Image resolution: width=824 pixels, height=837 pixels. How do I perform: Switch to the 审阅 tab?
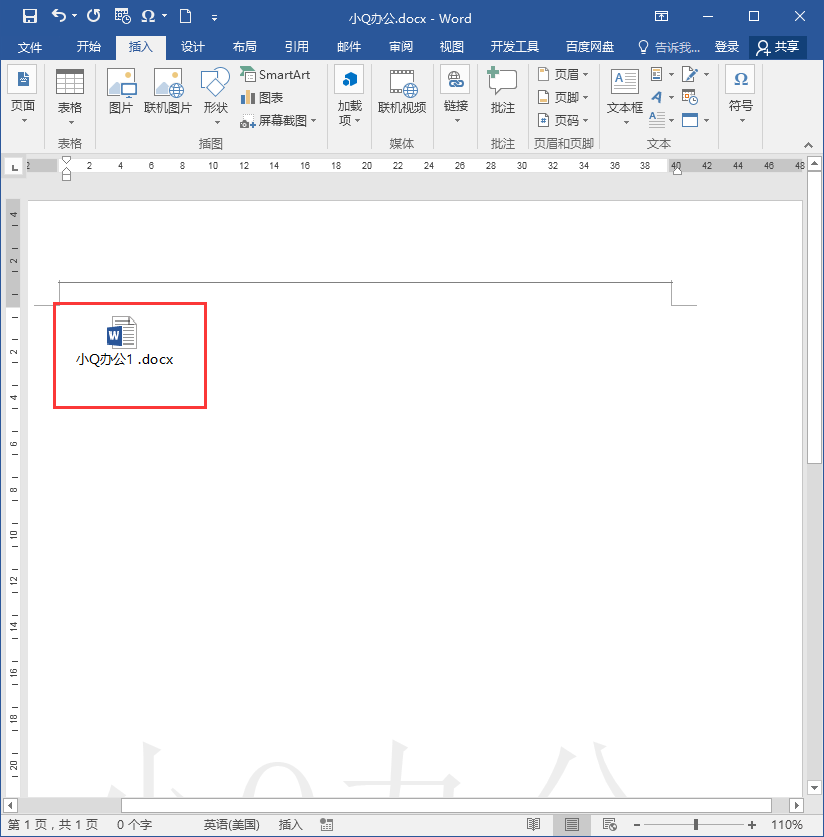click(x=401, y=47)
